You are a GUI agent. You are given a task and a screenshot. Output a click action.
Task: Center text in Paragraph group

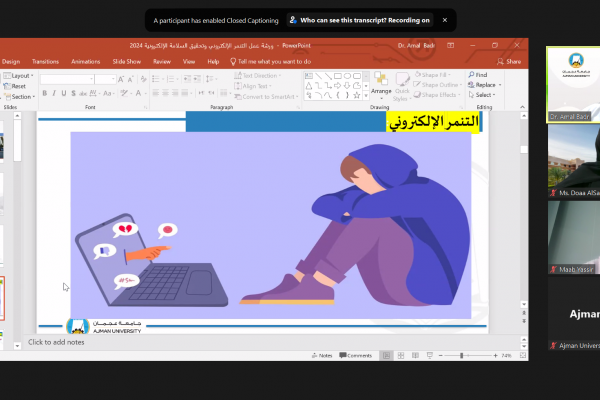(x=165, y=93)
